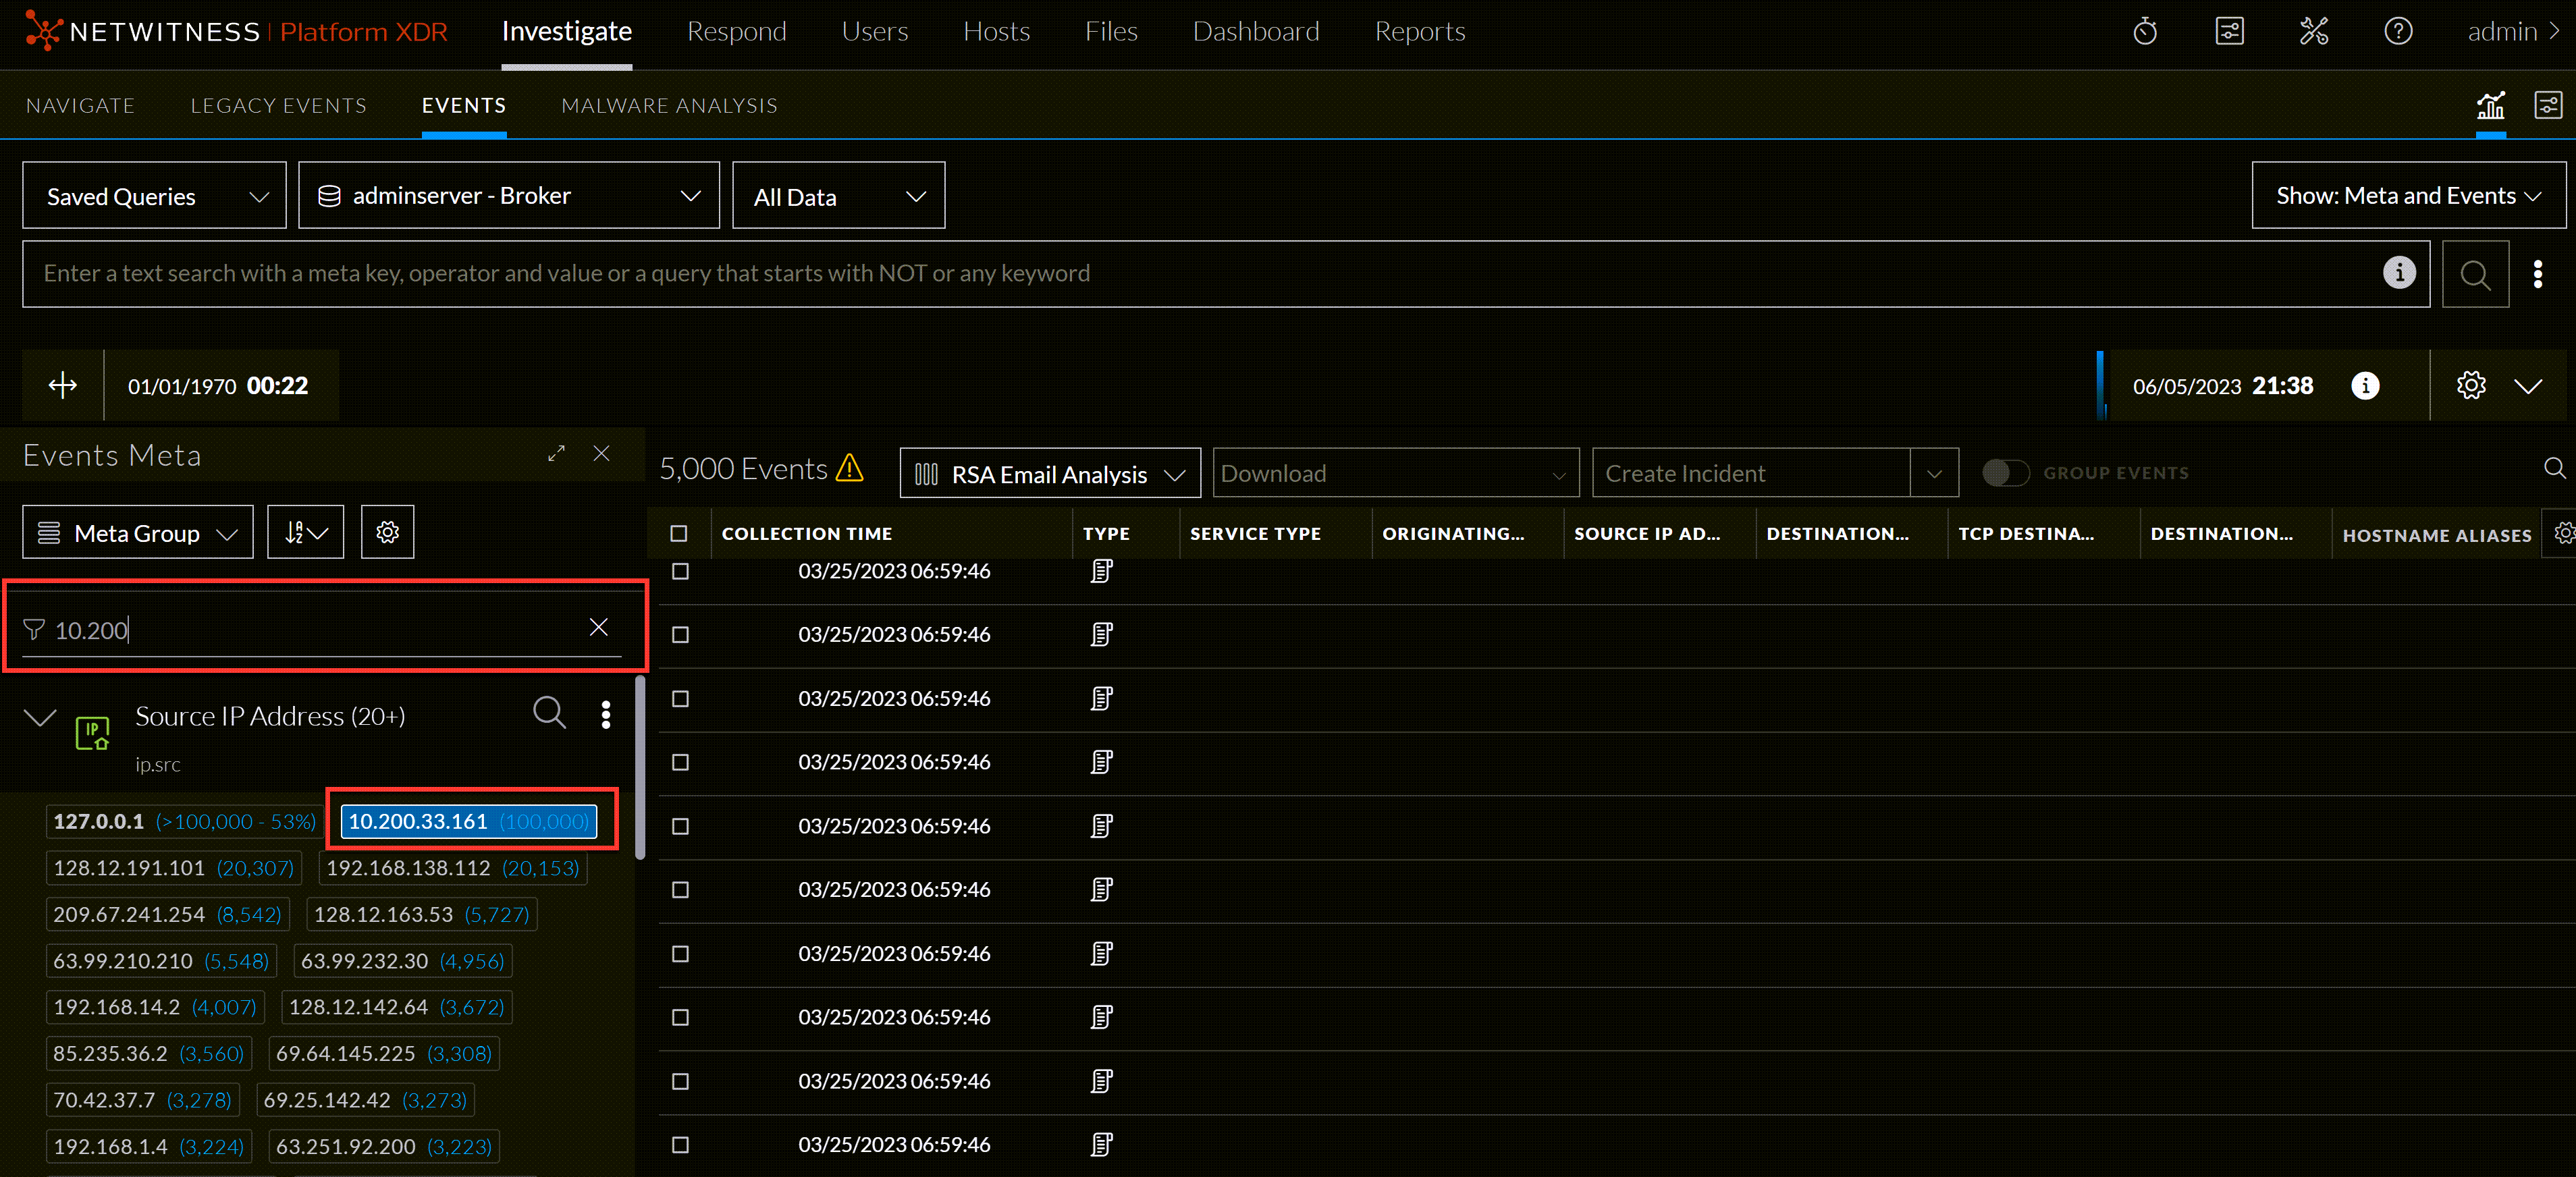Viewport: 2576px width, 1177px height.
Task: Open Source IP Address kebab menu
Action: click(605, 715)
